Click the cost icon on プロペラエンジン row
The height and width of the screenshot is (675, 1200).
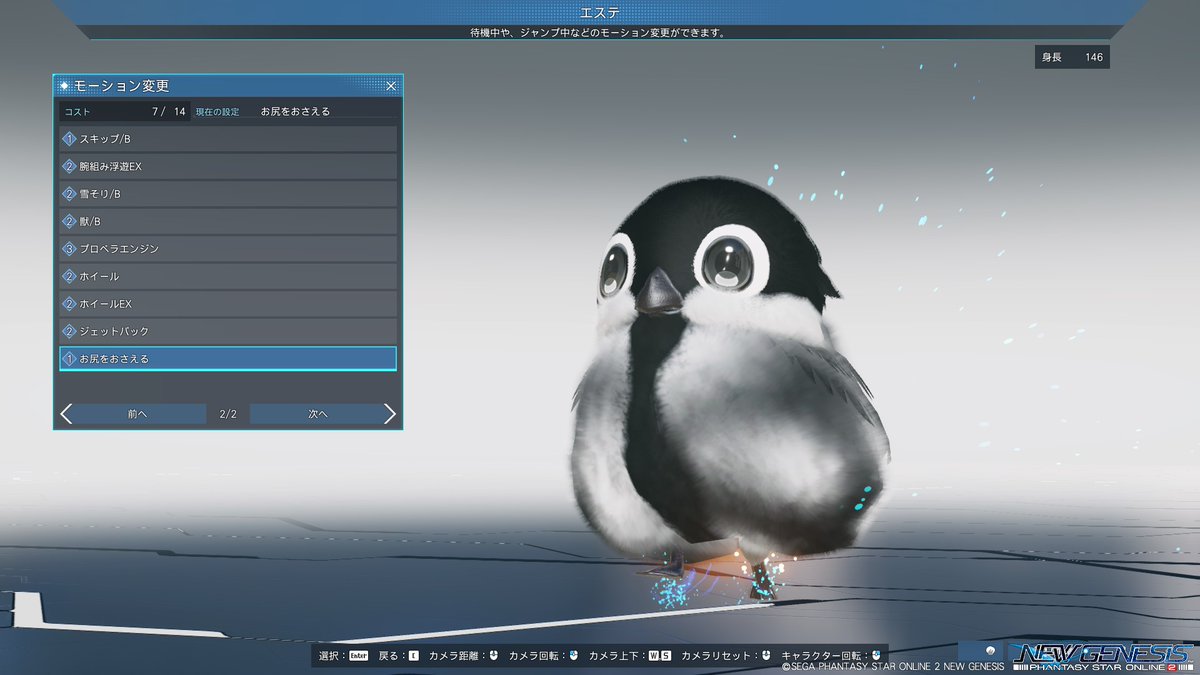(x=69, y=249)
